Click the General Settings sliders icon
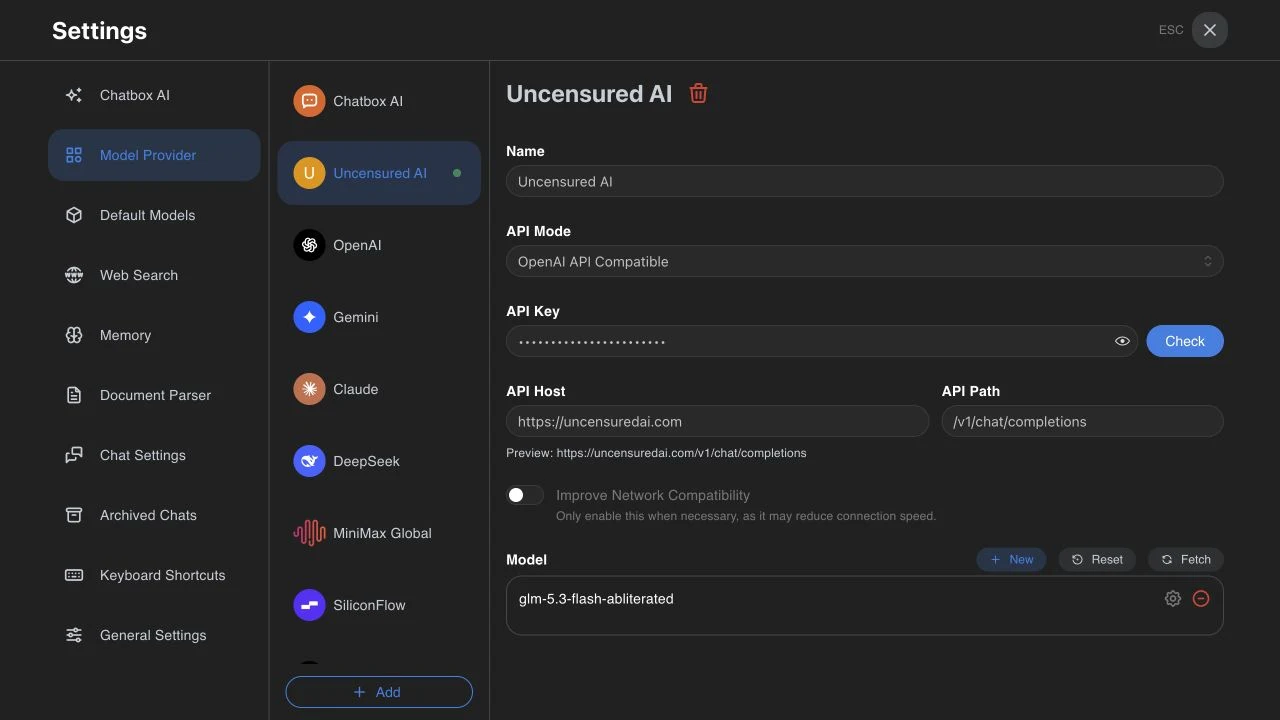The width and height of the screenshot is (1280, 720). click(74, 635)
